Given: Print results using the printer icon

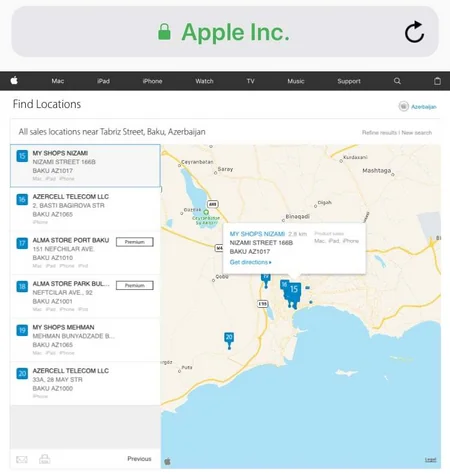Looking at the screenshot, I should point(44,459).
